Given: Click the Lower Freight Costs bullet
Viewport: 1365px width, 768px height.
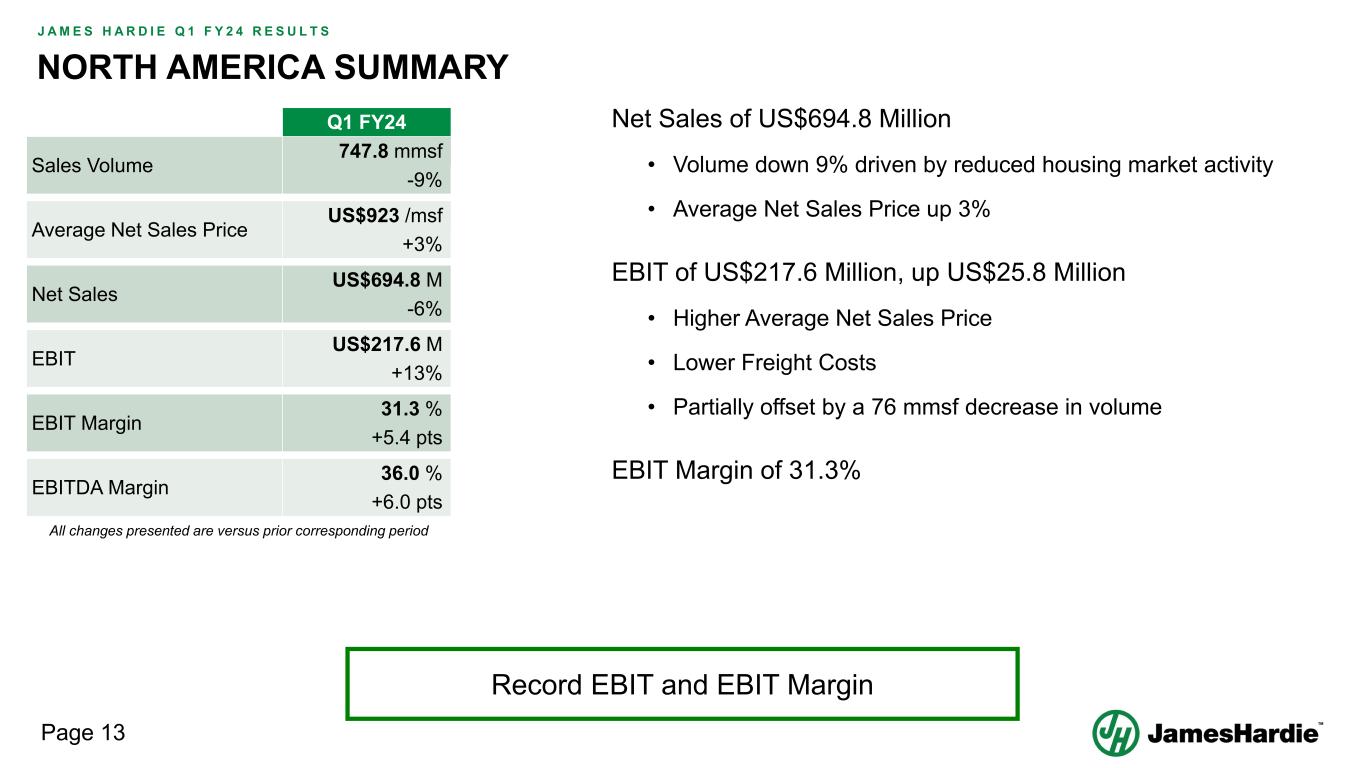Looking at the screenshot, I should pyautogui.click(x=774, y=363).
